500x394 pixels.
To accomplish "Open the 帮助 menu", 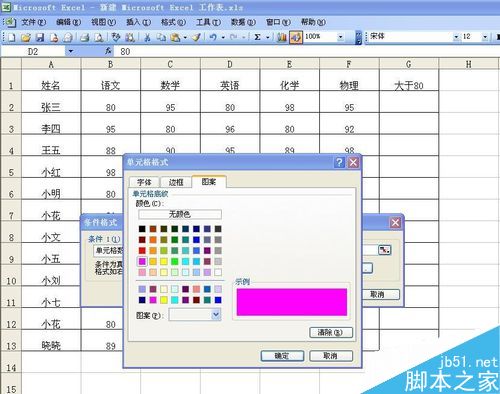I will (313, 22).
